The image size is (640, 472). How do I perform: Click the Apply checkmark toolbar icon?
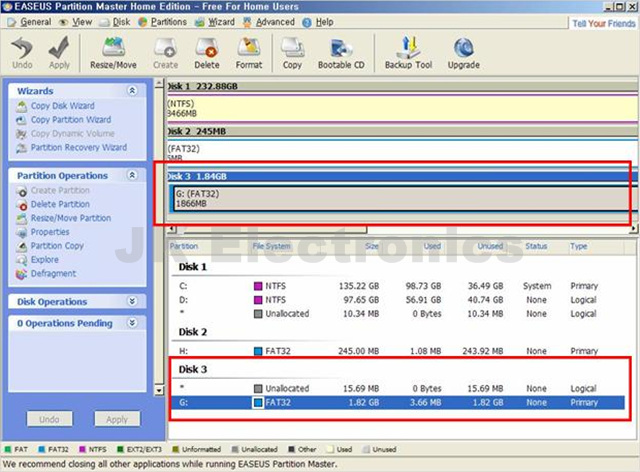pos(59,53)
